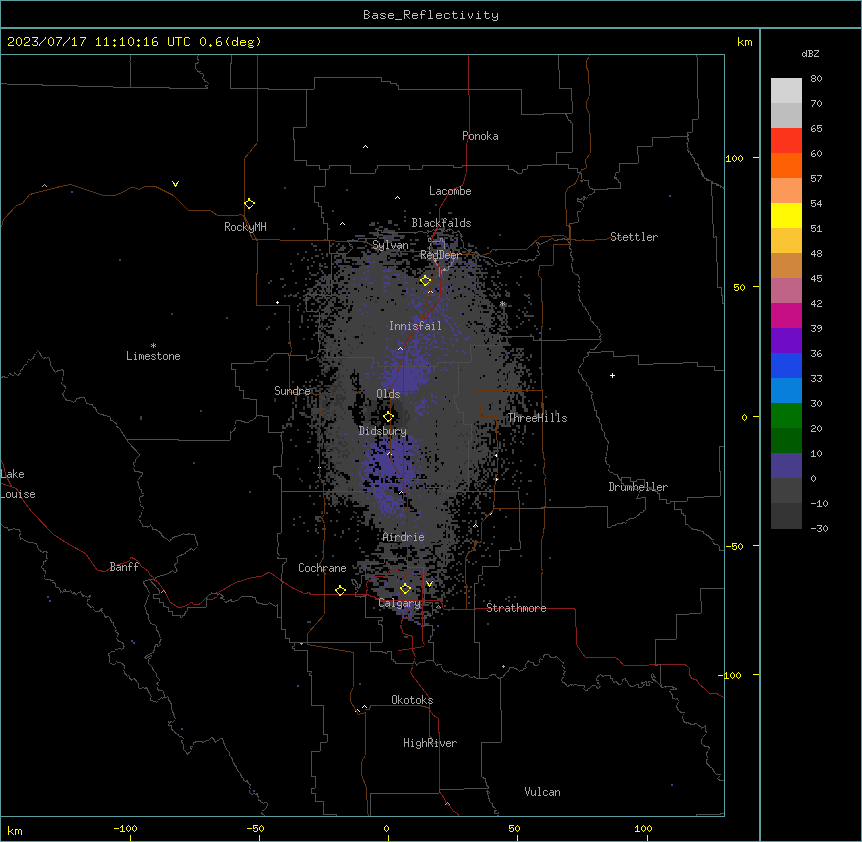Click the yellow station marker near RockyMH
This screenshot has width=862, height=842.
tap(249, 204)
